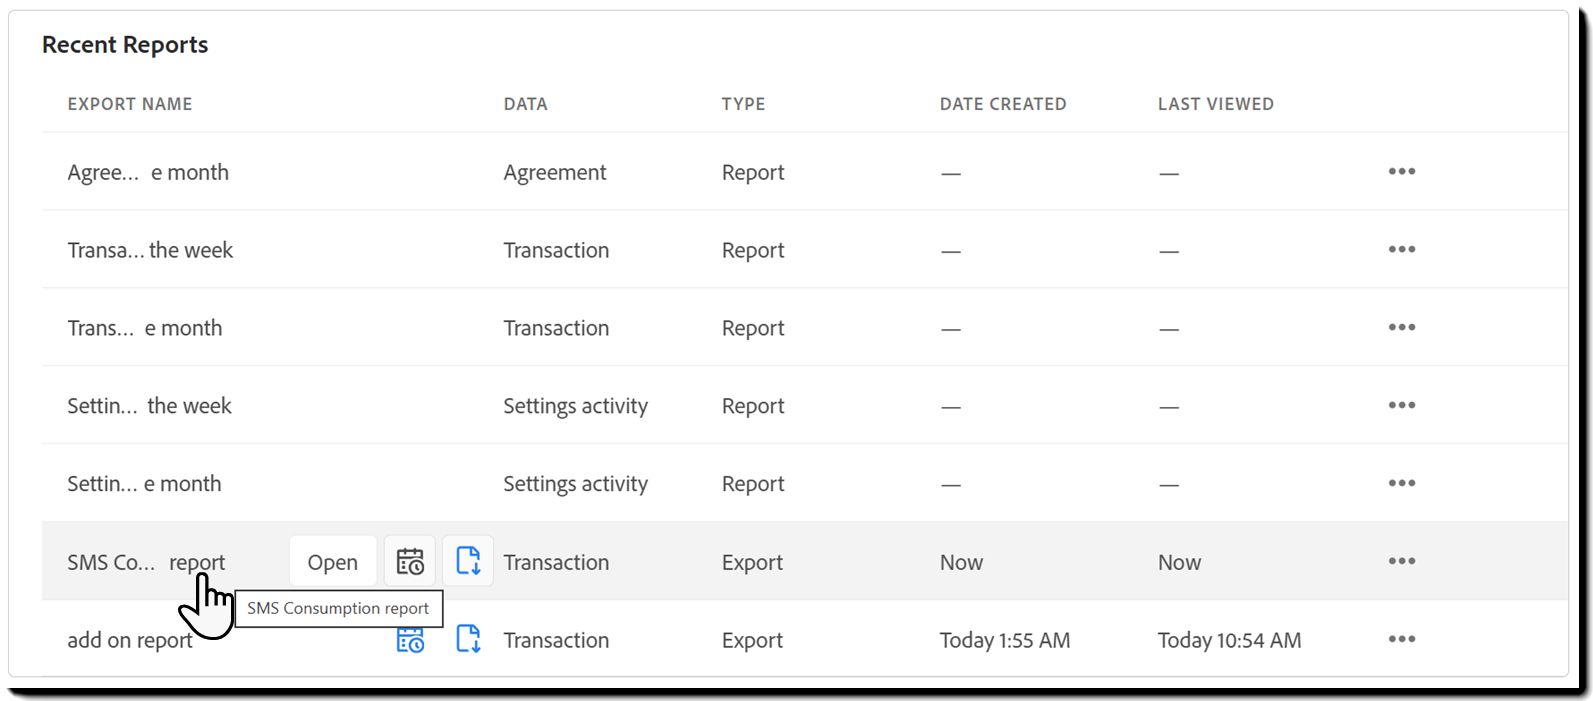
Task: Click schedule icon in add on report row
Action: click(x=410, y=640)
